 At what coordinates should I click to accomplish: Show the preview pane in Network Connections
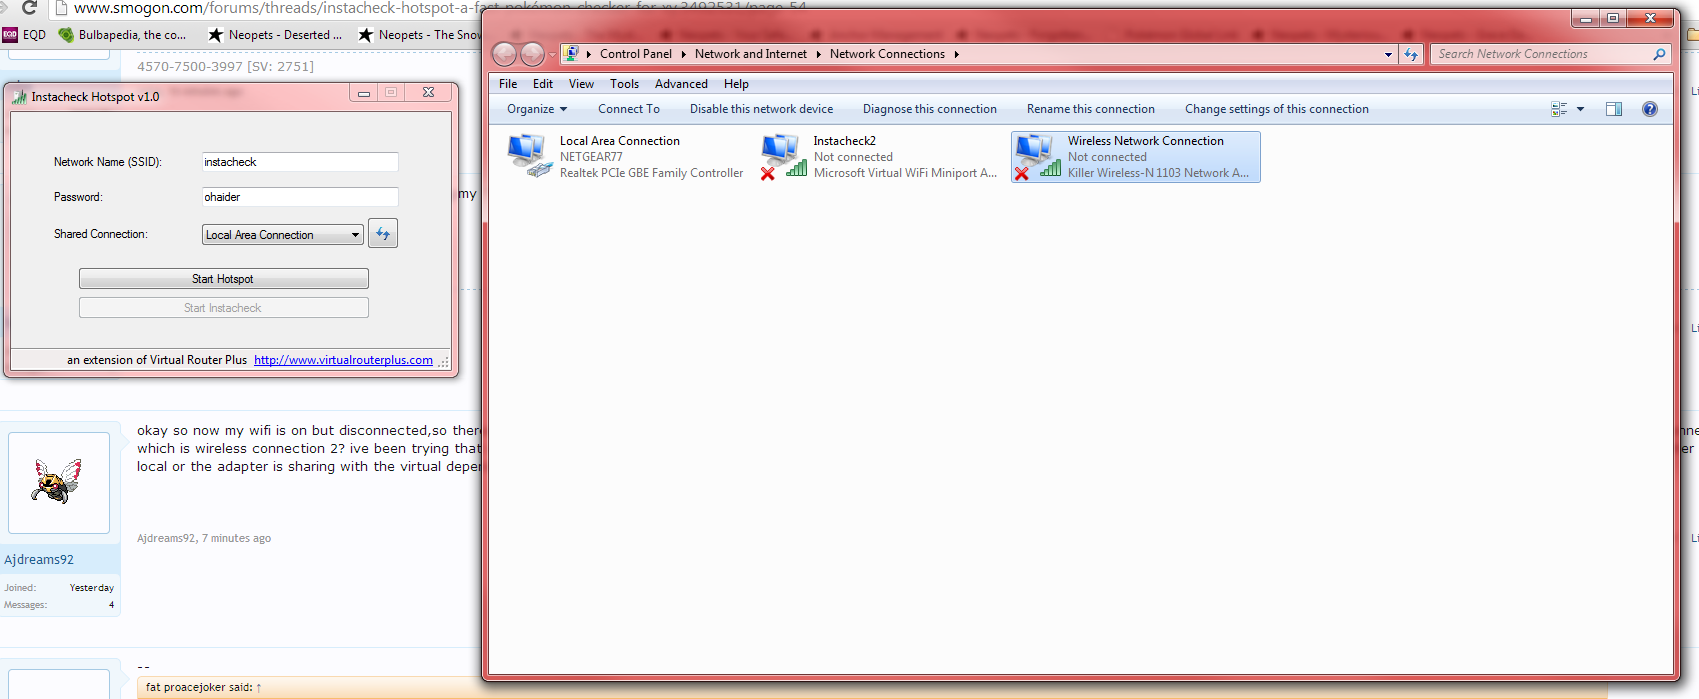1614,109
